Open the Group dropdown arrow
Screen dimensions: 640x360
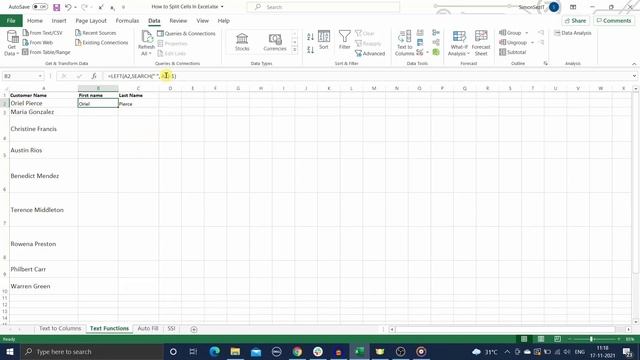[x=527, y=33]
